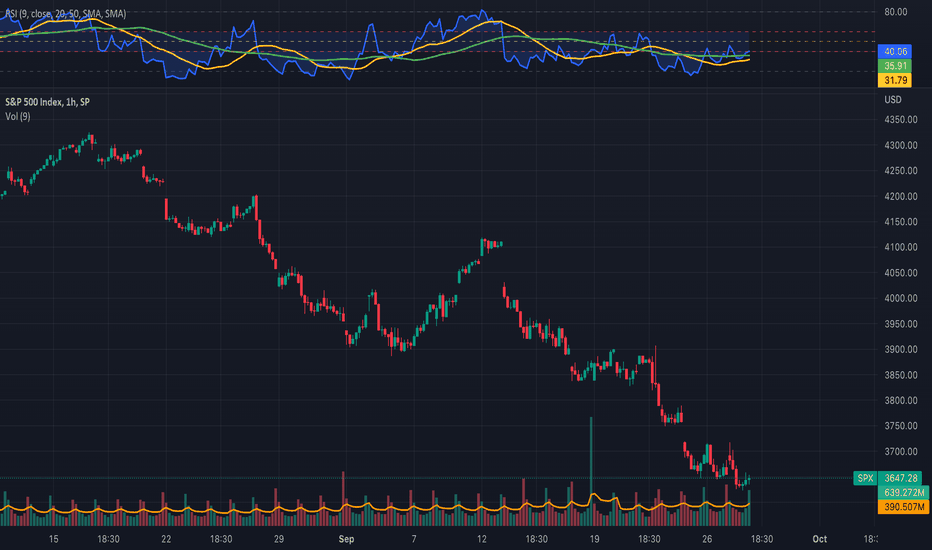Click the USD currency label
This screenshot has width=932, height=550.
(x=893, y=99)
